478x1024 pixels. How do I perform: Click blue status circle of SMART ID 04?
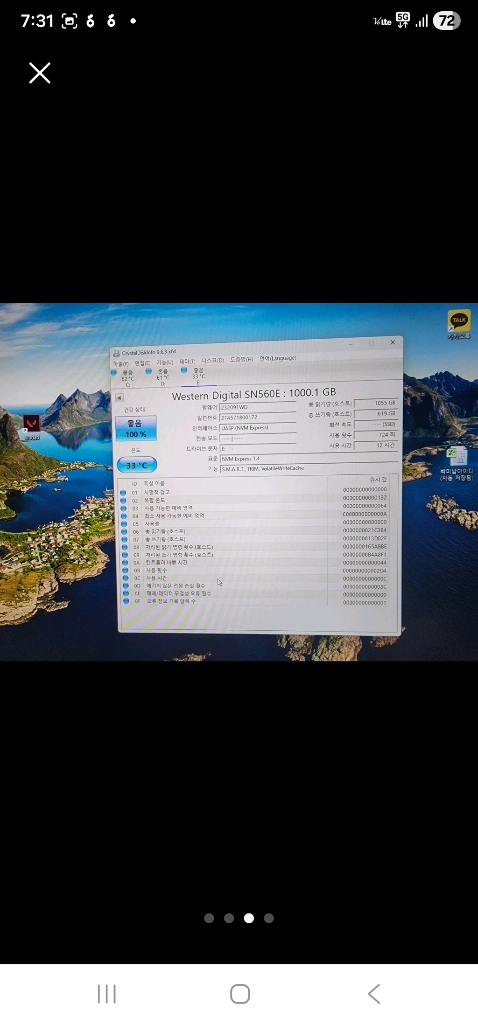(123, 516)
